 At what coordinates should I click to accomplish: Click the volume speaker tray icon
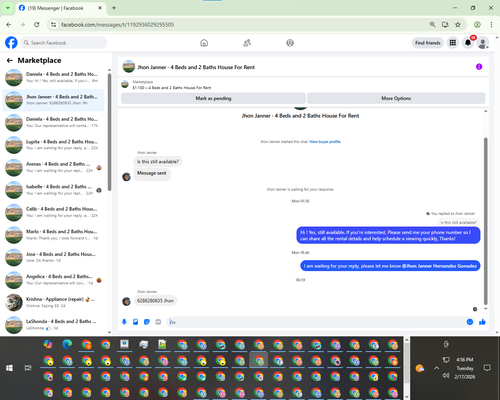click(x=446, y=376)
